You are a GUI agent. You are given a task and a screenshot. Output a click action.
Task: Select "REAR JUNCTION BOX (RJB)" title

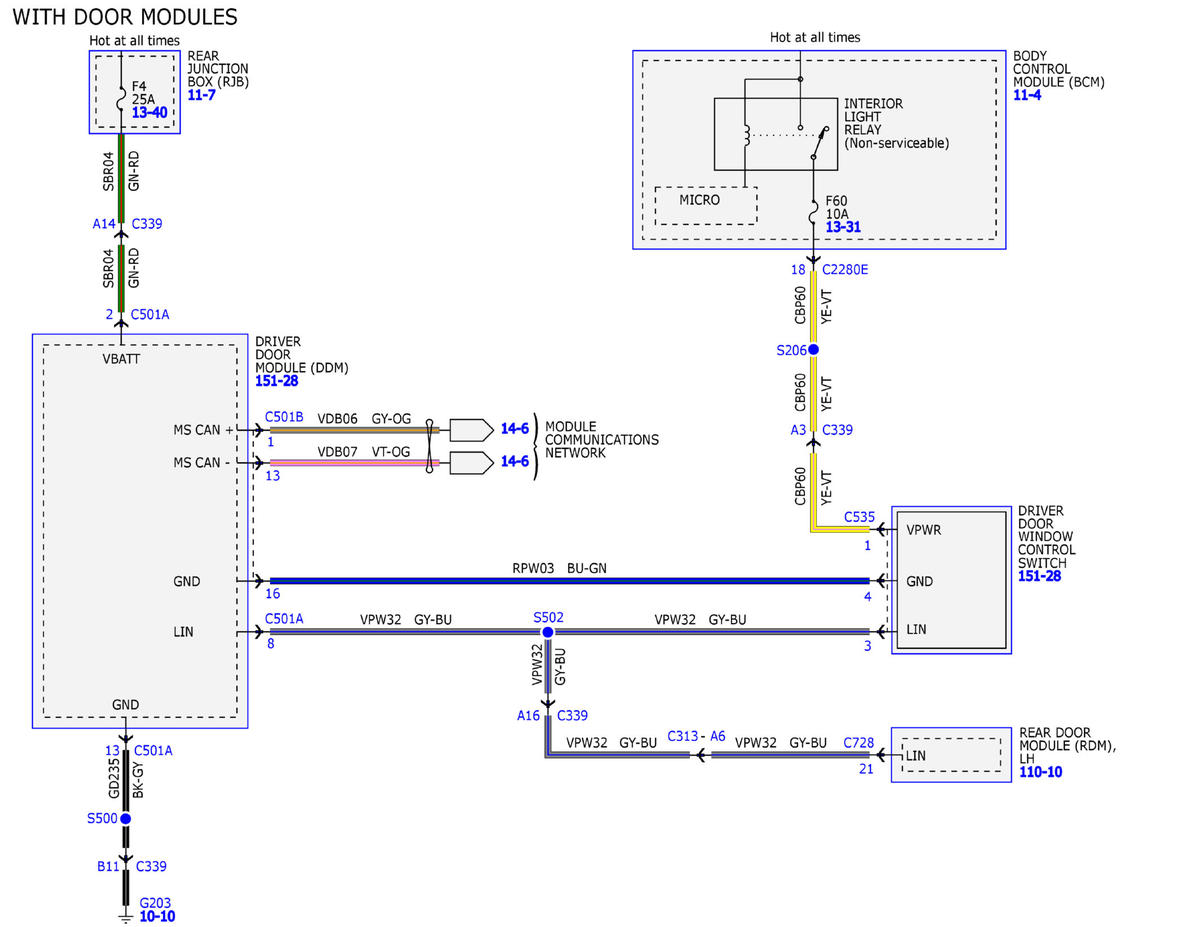(x=218, y=69)
